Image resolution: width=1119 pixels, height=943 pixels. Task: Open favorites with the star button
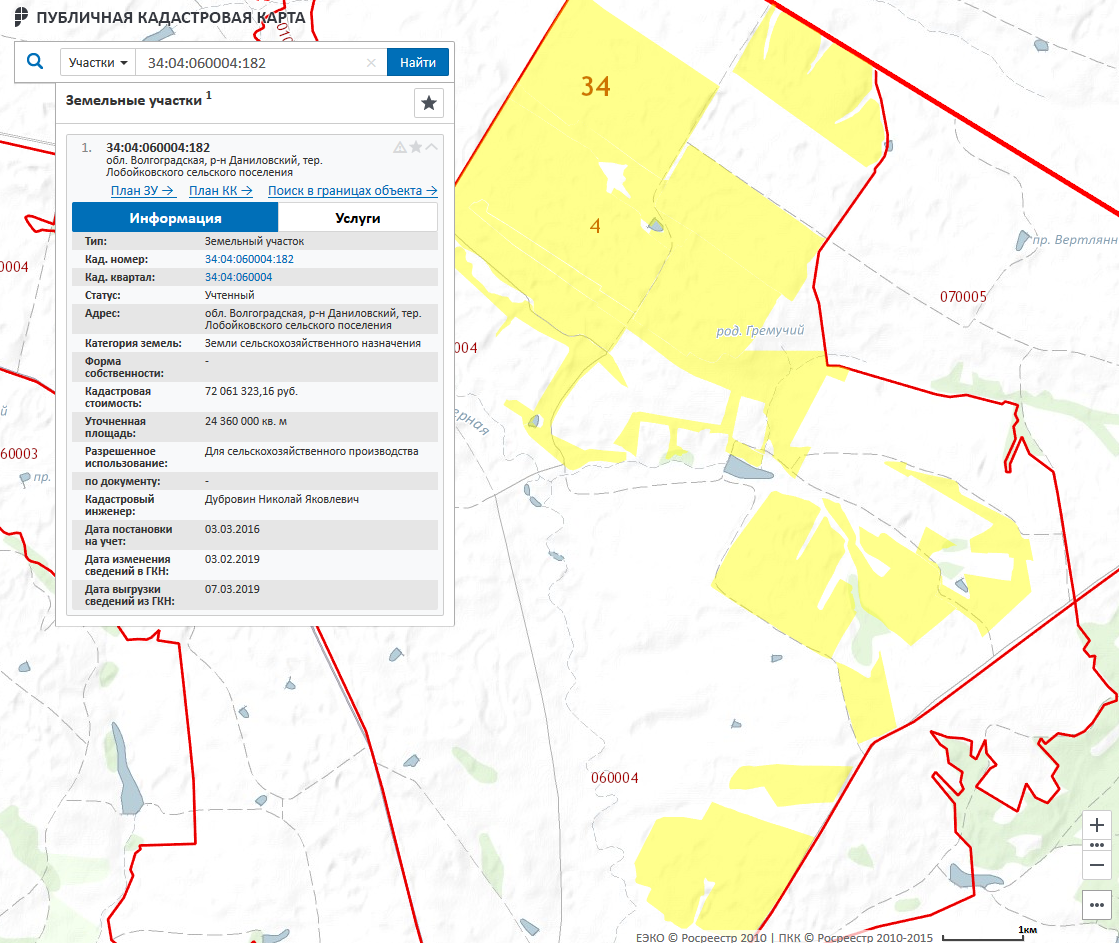click(x=429, y=103)
